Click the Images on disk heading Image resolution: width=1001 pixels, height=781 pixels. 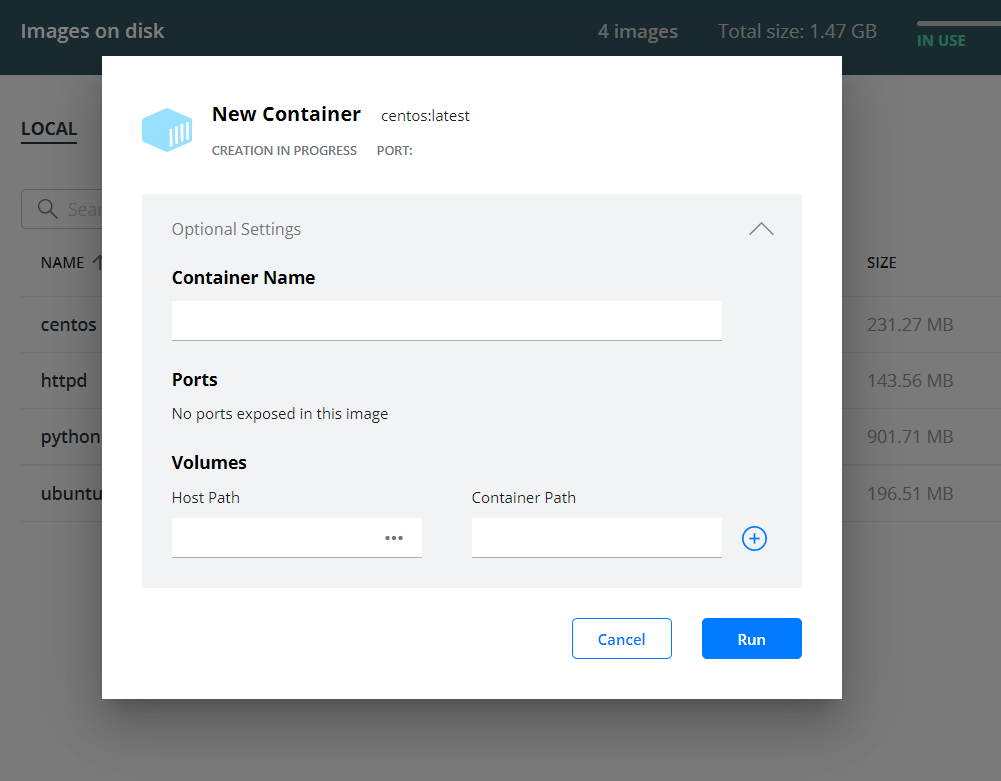click(93, 31)
